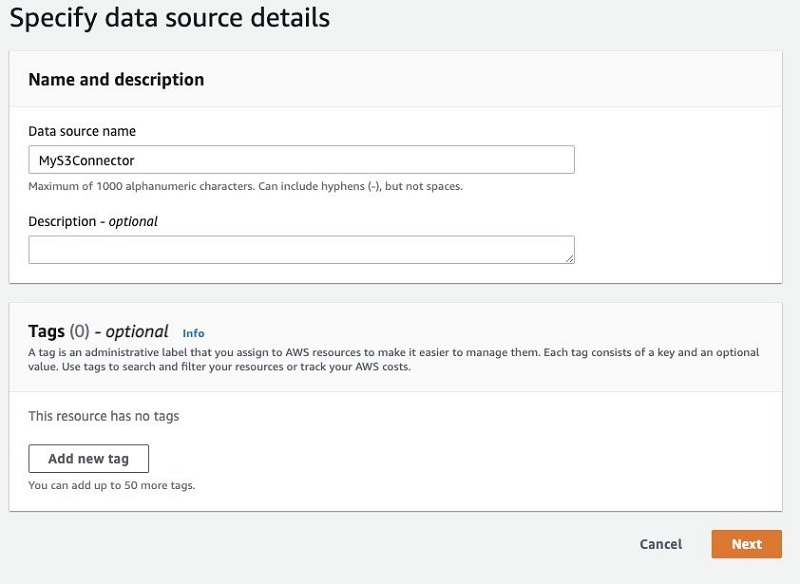
Task: Click the Data source name input field
Action: pos(301,160)
